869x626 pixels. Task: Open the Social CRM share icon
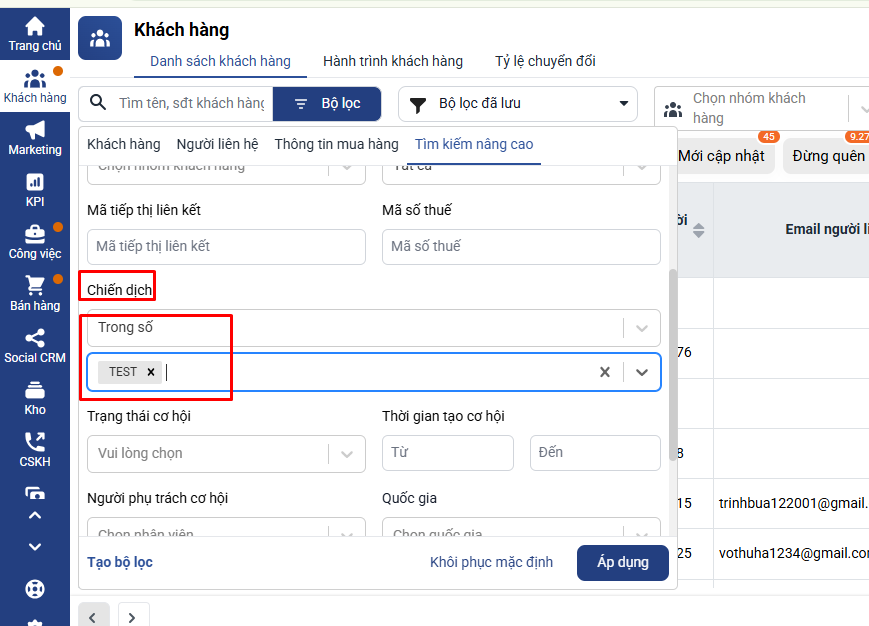click(x=35, y=339)
